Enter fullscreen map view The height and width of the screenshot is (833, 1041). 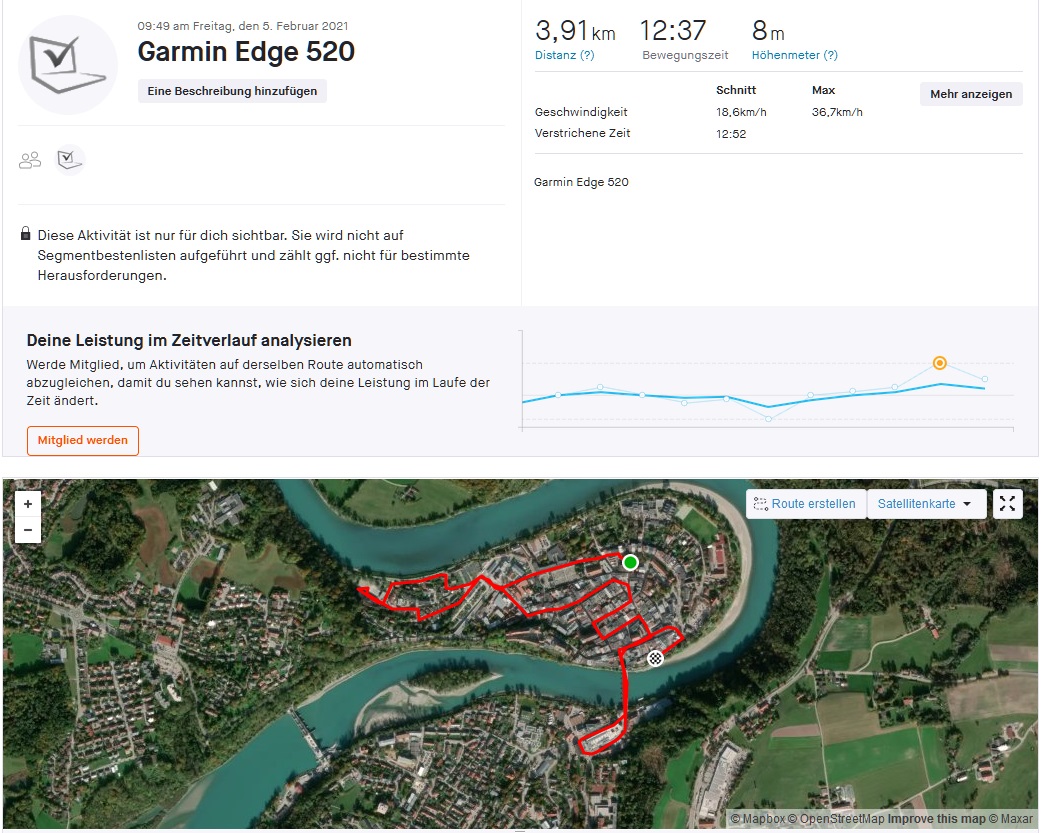1007,504
